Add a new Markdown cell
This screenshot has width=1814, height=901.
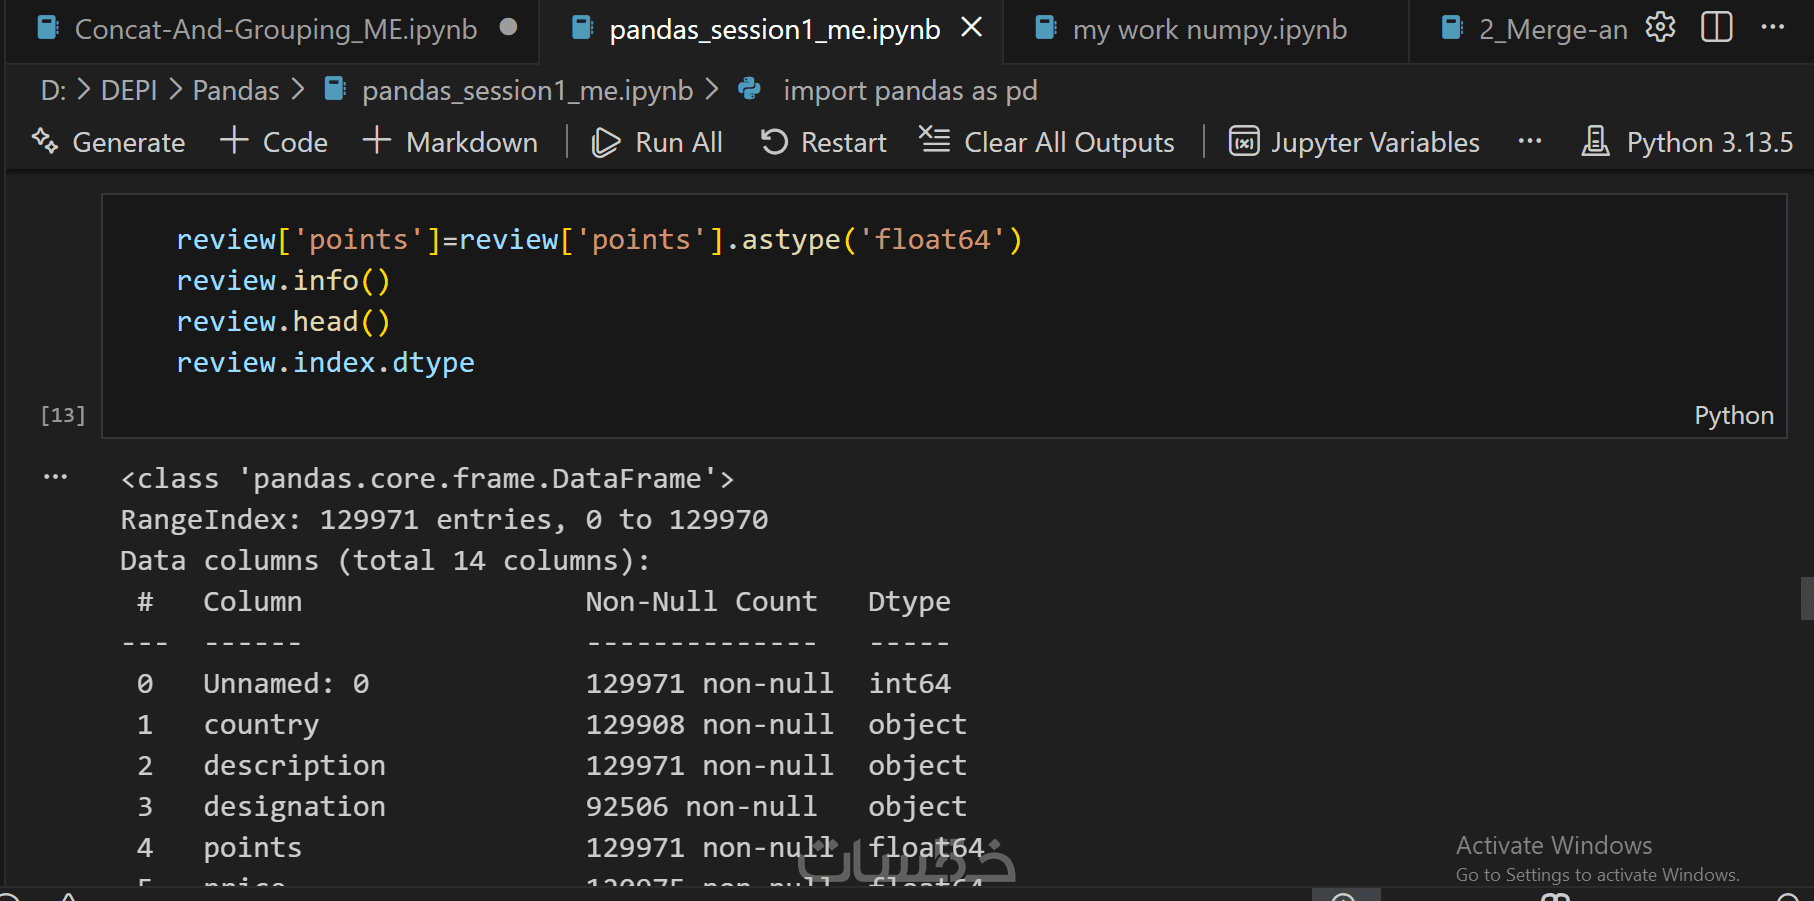pos(450,142)
